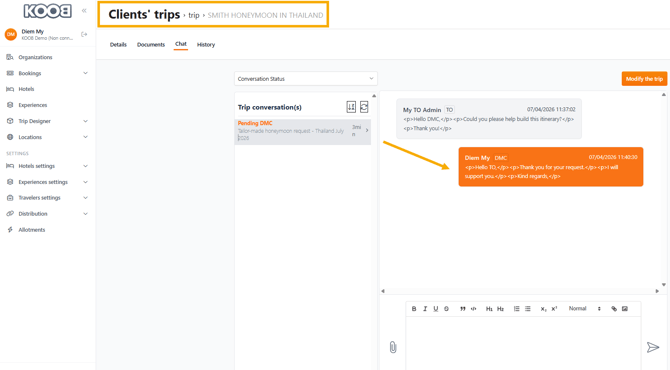Viewport: 670px width, 370px height.
Task: Expand the Bookings sidebar menu
Action: pos(47,73)
